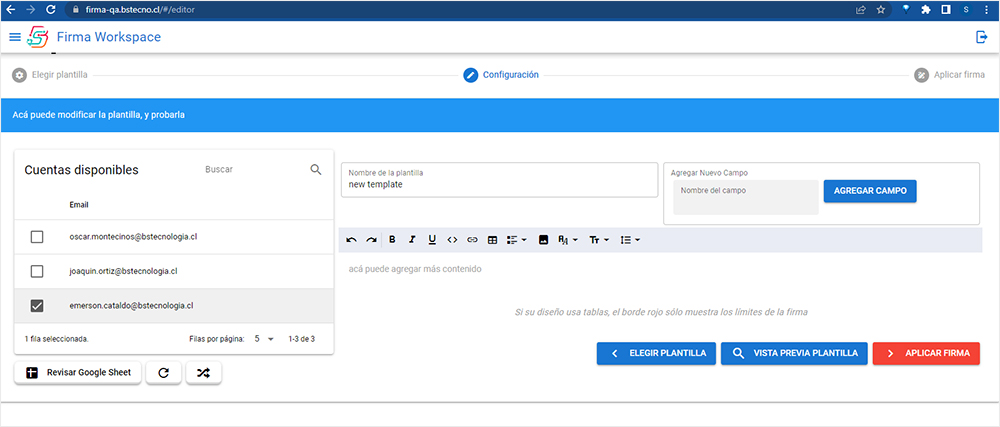Open the hamburger navigation menu
Screen dimensions: 1000x427
pos(14,37)
